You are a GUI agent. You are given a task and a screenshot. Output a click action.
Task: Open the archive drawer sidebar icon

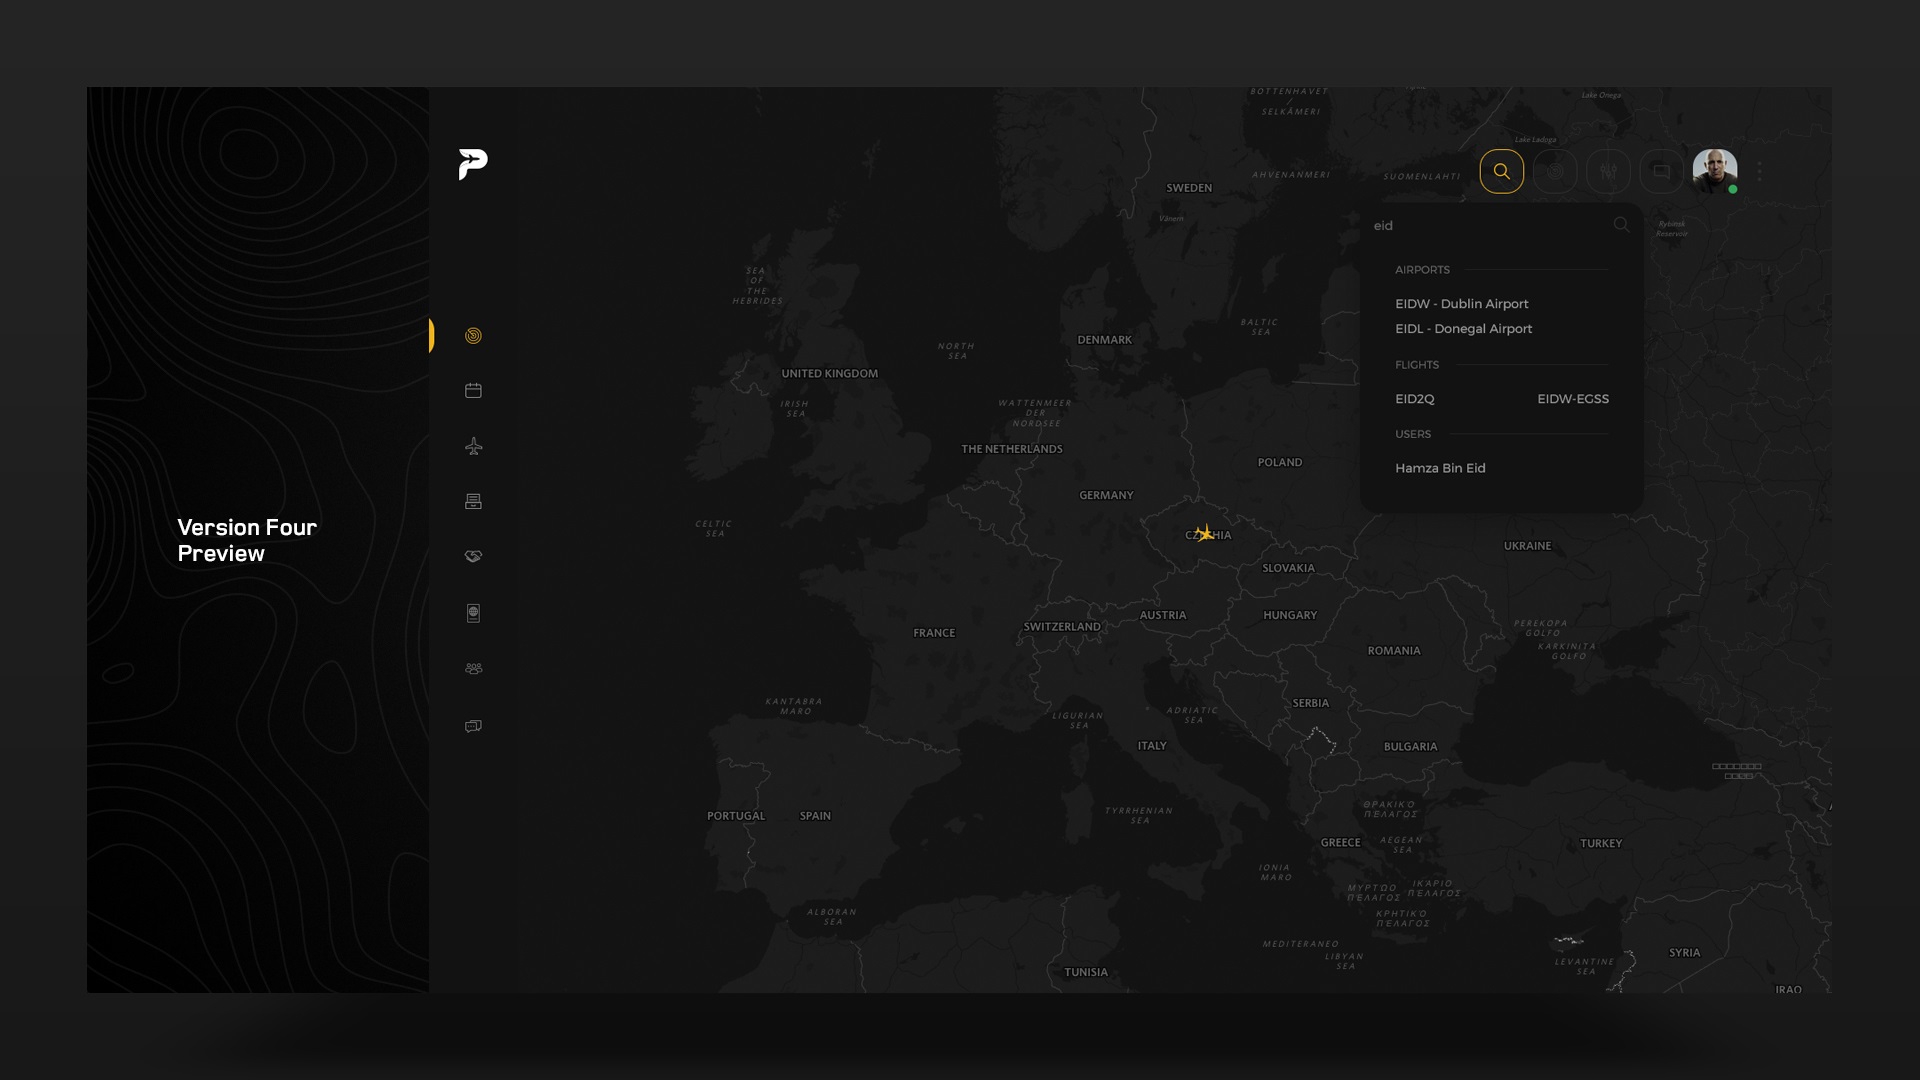click(x=473, y=501)
